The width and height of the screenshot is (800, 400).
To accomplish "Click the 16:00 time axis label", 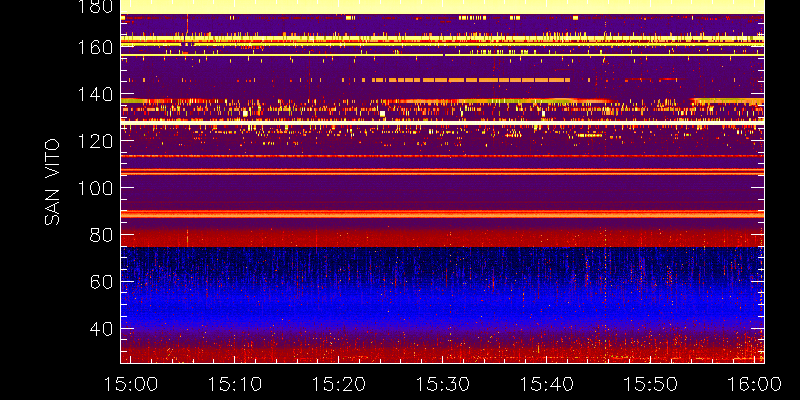I will [x=755, y=384].
